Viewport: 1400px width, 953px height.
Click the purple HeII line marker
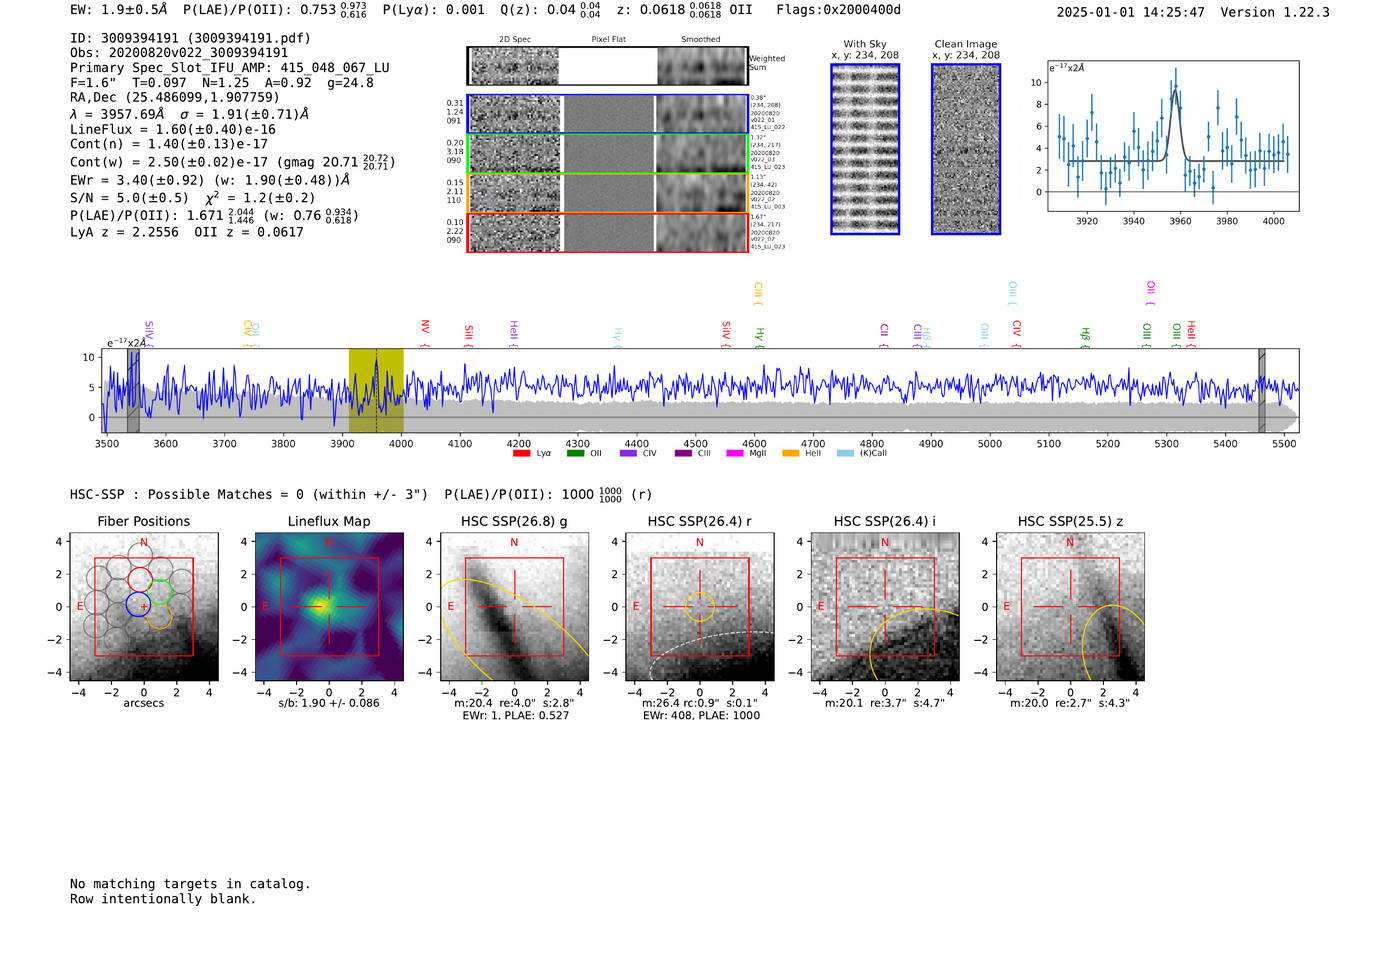click(x=513, y=333)
